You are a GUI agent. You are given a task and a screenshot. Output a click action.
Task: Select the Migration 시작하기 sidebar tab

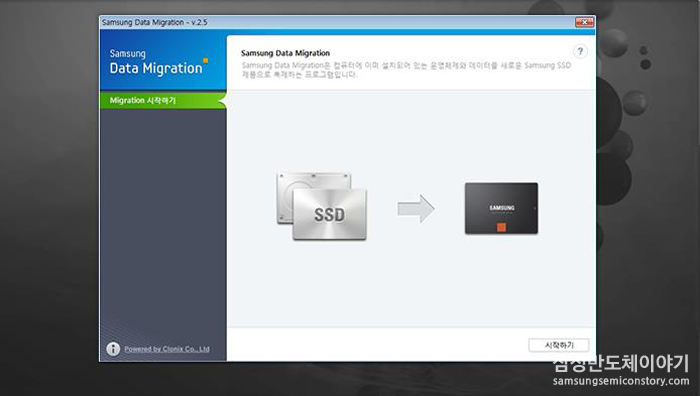(163, 100)
